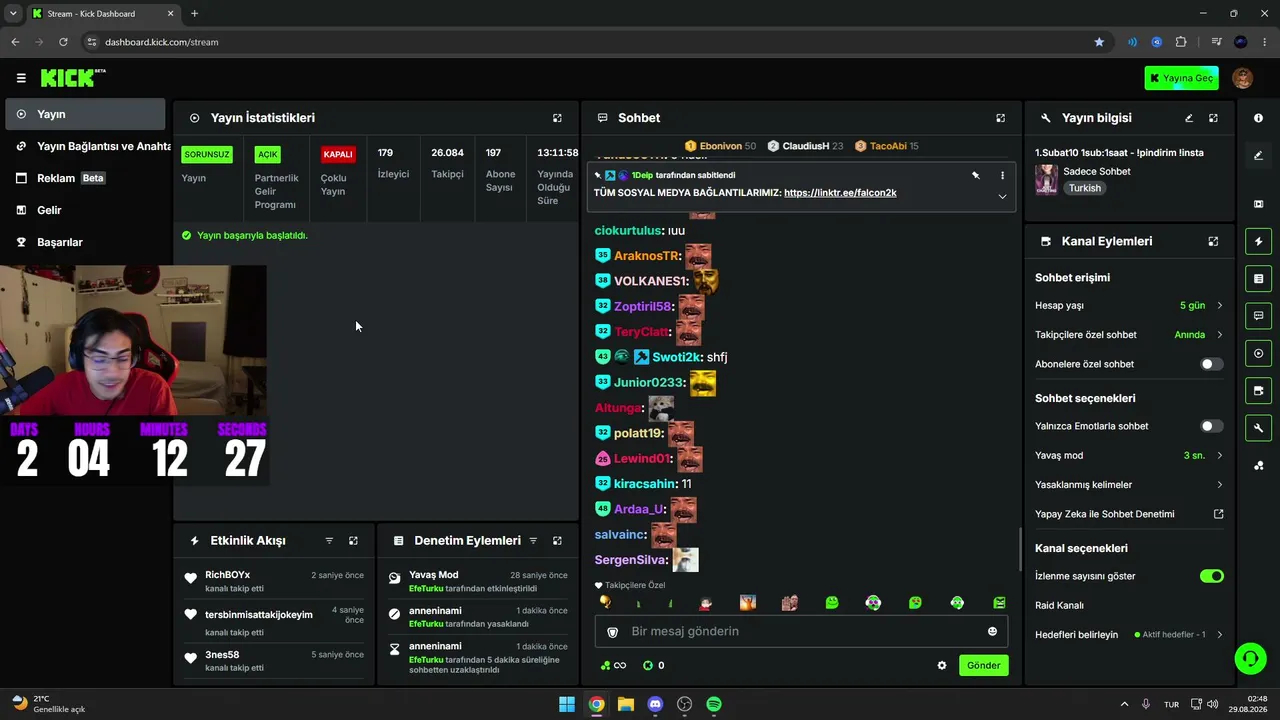Click RichBOYx in the activity feed

[x=227, y=575]
